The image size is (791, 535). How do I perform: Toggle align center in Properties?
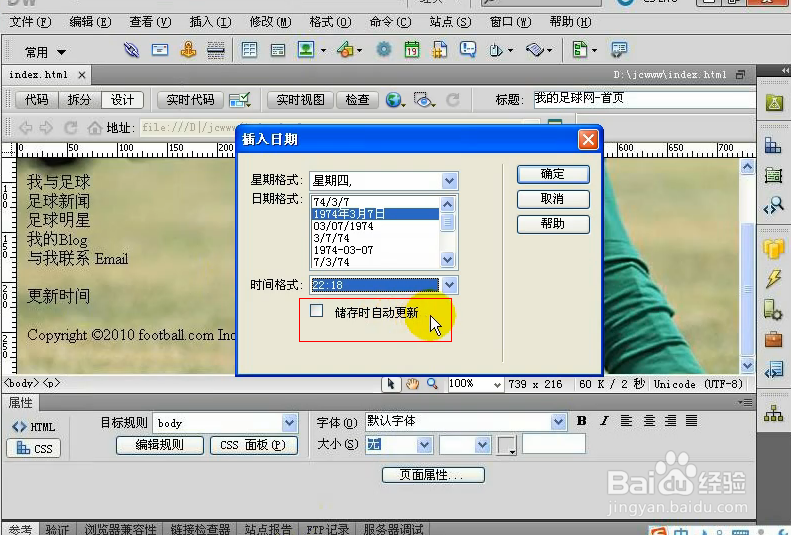click(649, 421)
